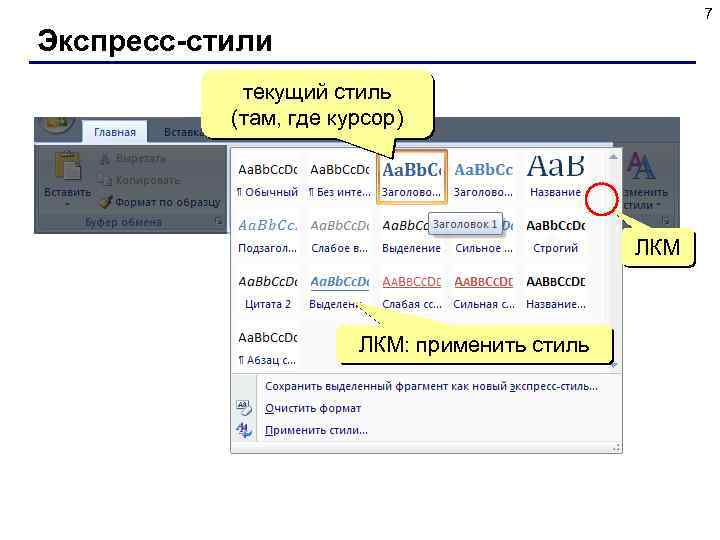Open the Clipboard group dialog launcher
The image size is (720, 540).
219,221
